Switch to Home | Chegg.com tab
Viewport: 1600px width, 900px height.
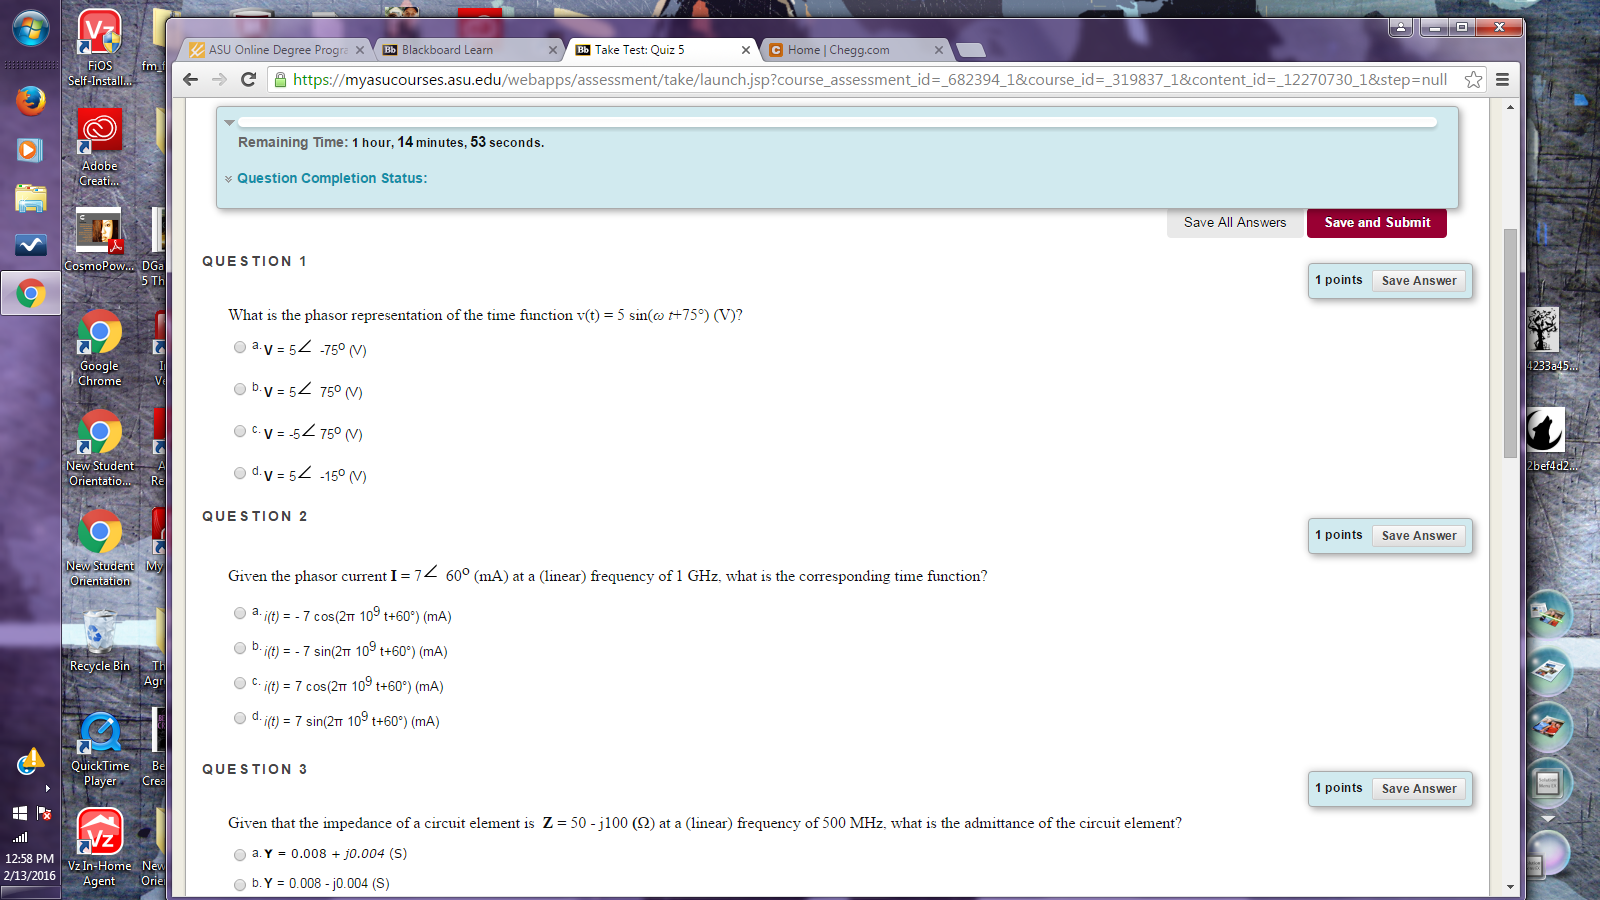point(856,50)
